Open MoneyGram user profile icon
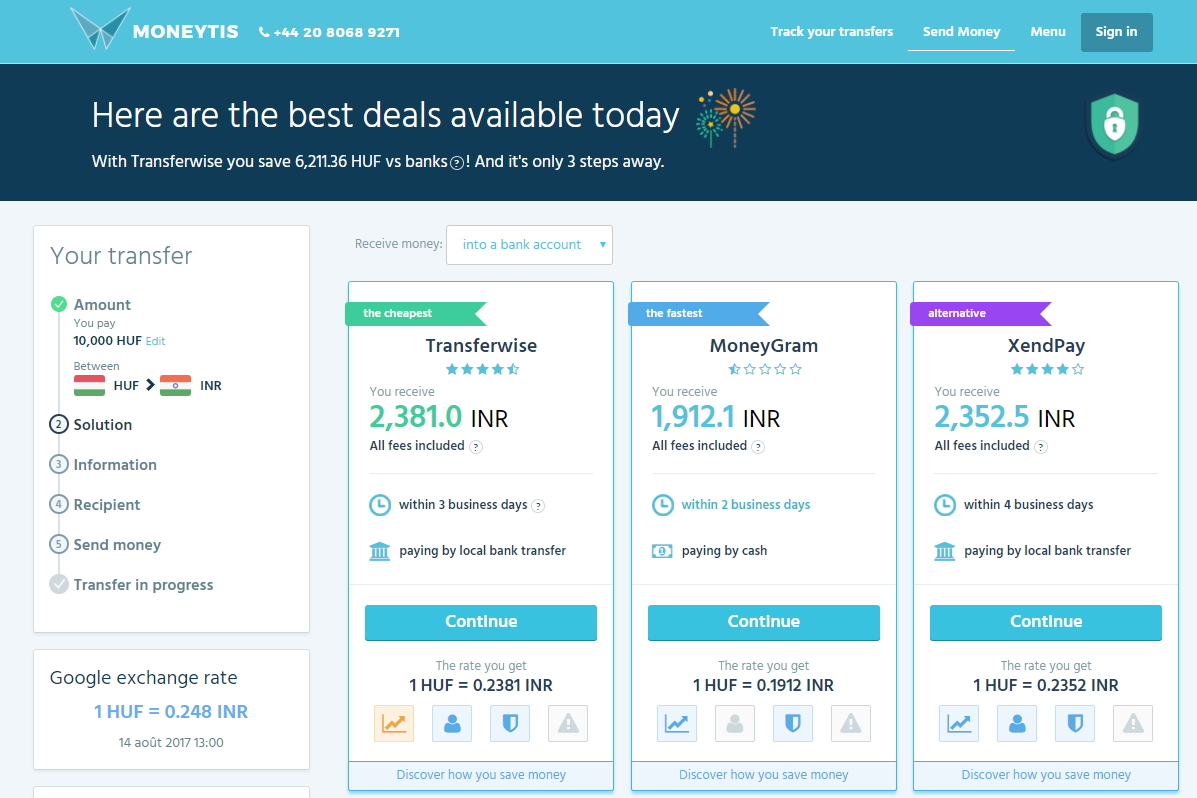This screenshot has height=798, width=1197. point(734,723)
